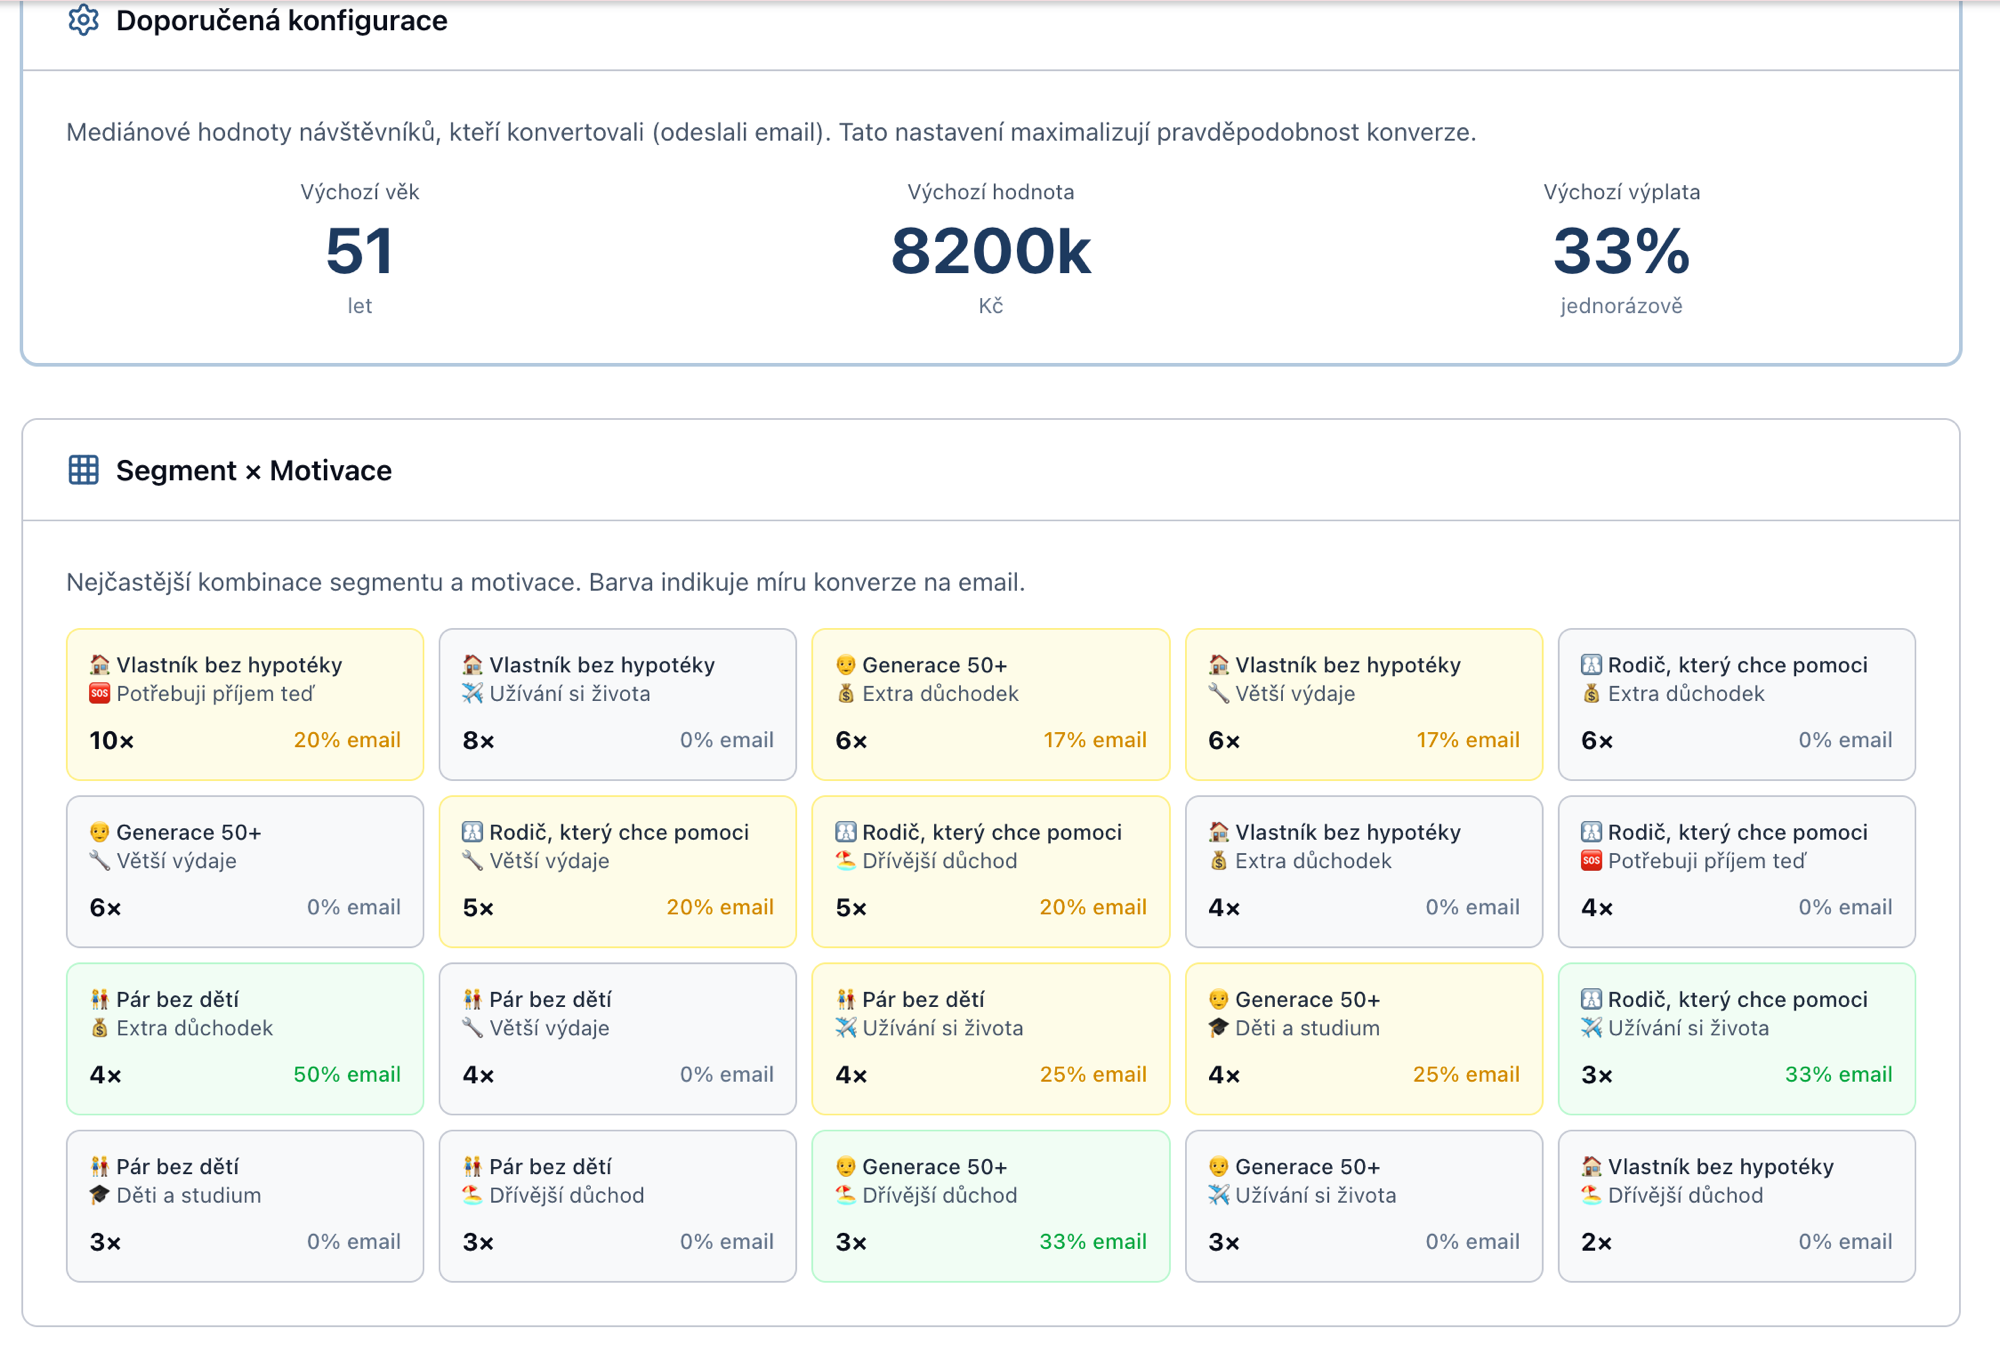Click the money bag icon next to Extra důchodek
The height and width of the screenshot is (1345, 2000).
click(x=848, y=693)
